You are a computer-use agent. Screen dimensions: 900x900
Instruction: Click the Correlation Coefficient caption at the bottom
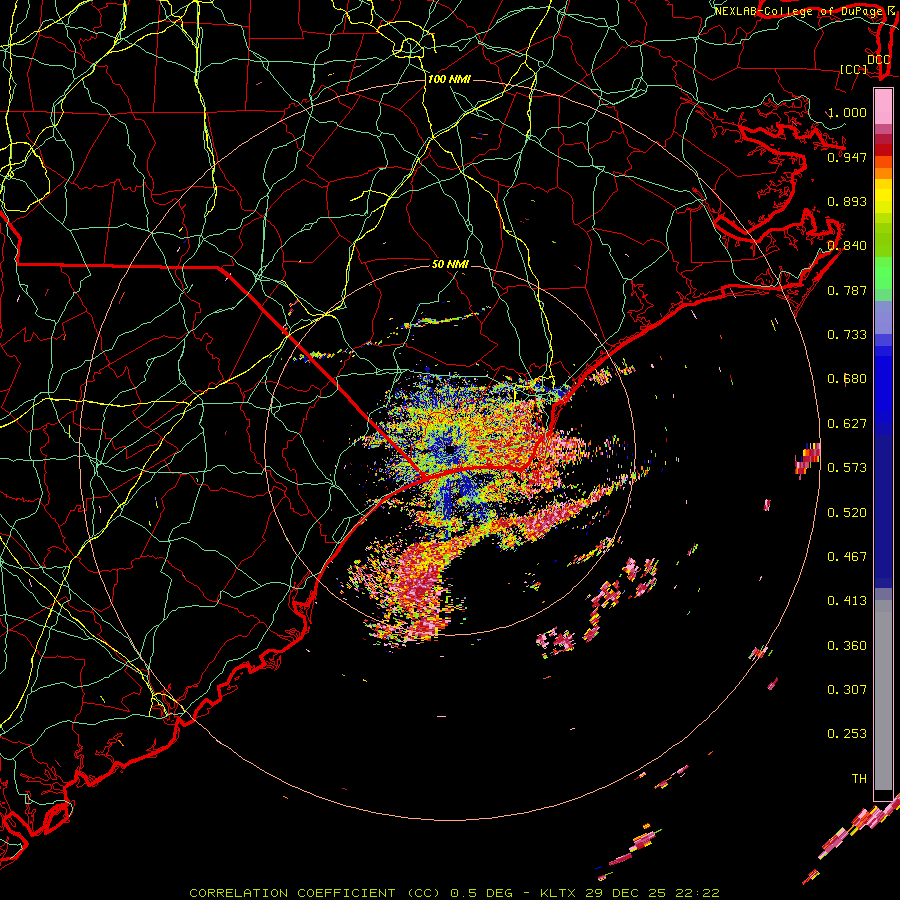pyautogui.click(x=454, y=893)
